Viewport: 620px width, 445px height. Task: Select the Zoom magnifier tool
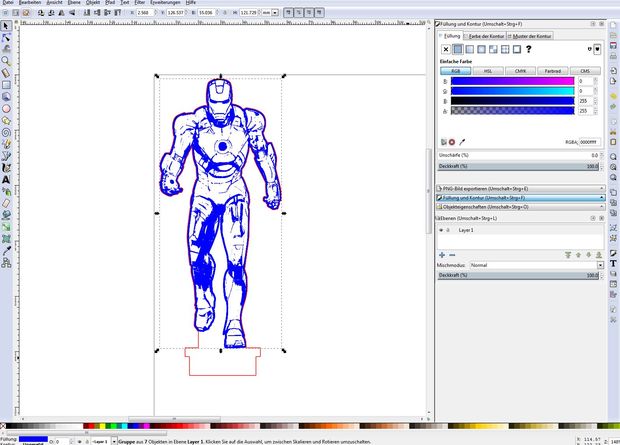[x=6, y=61]
